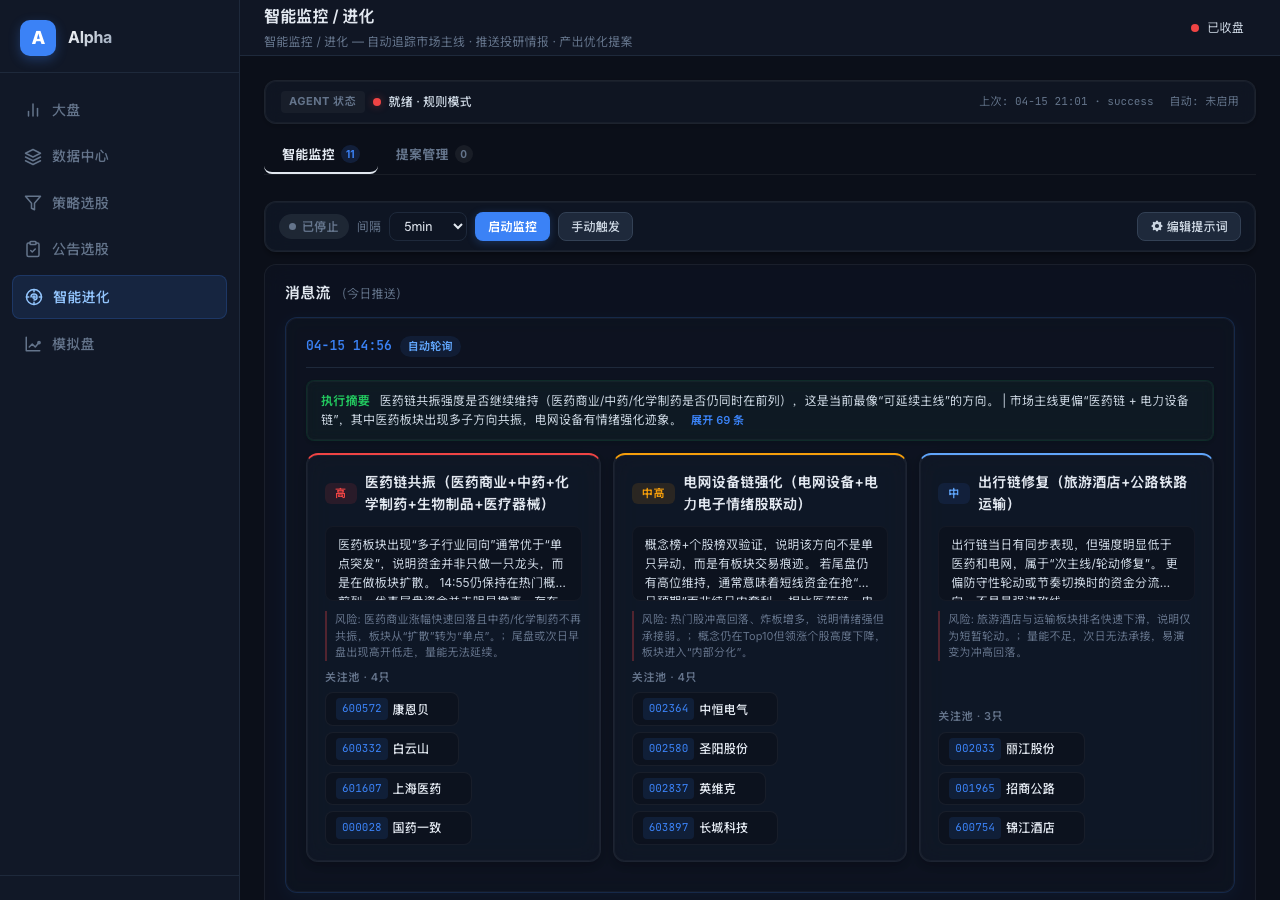Click the 手动触发 button
Screen dimensions: 1280x900
click(x=595, y=227)
